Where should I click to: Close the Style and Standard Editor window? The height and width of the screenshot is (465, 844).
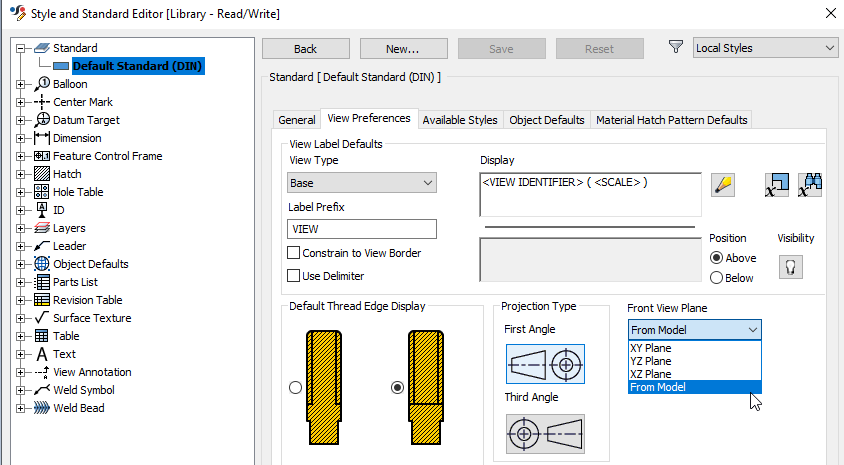click(831, 13)
